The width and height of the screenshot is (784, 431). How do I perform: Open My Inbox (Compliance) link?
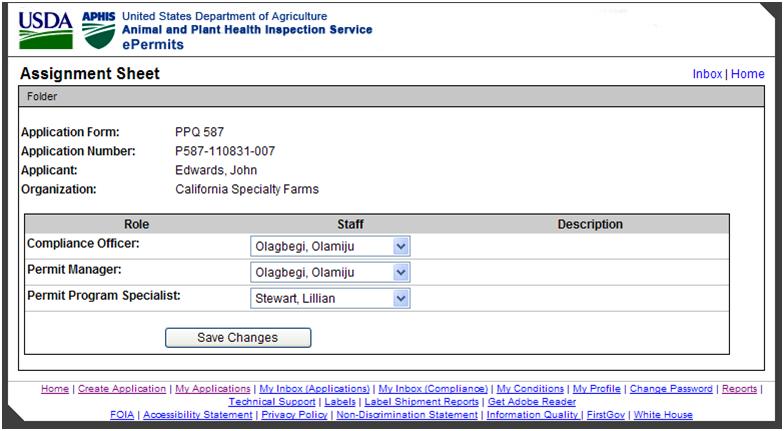click(x=434, y=389)
